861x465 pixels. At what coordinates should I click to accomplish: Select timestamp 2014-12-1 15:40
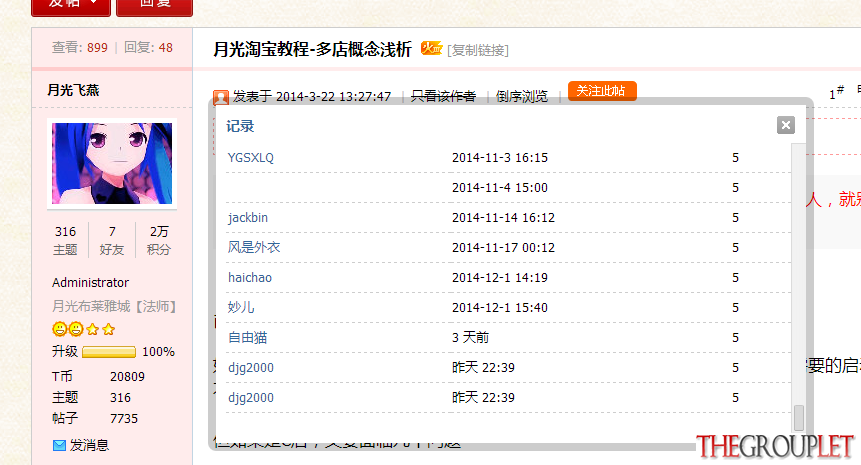point(500,307)
